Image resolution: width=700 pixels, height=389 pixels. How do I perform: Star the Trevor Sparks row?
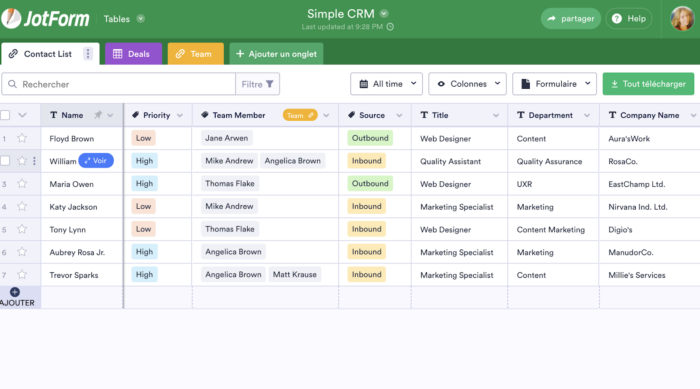pos(22,275)
